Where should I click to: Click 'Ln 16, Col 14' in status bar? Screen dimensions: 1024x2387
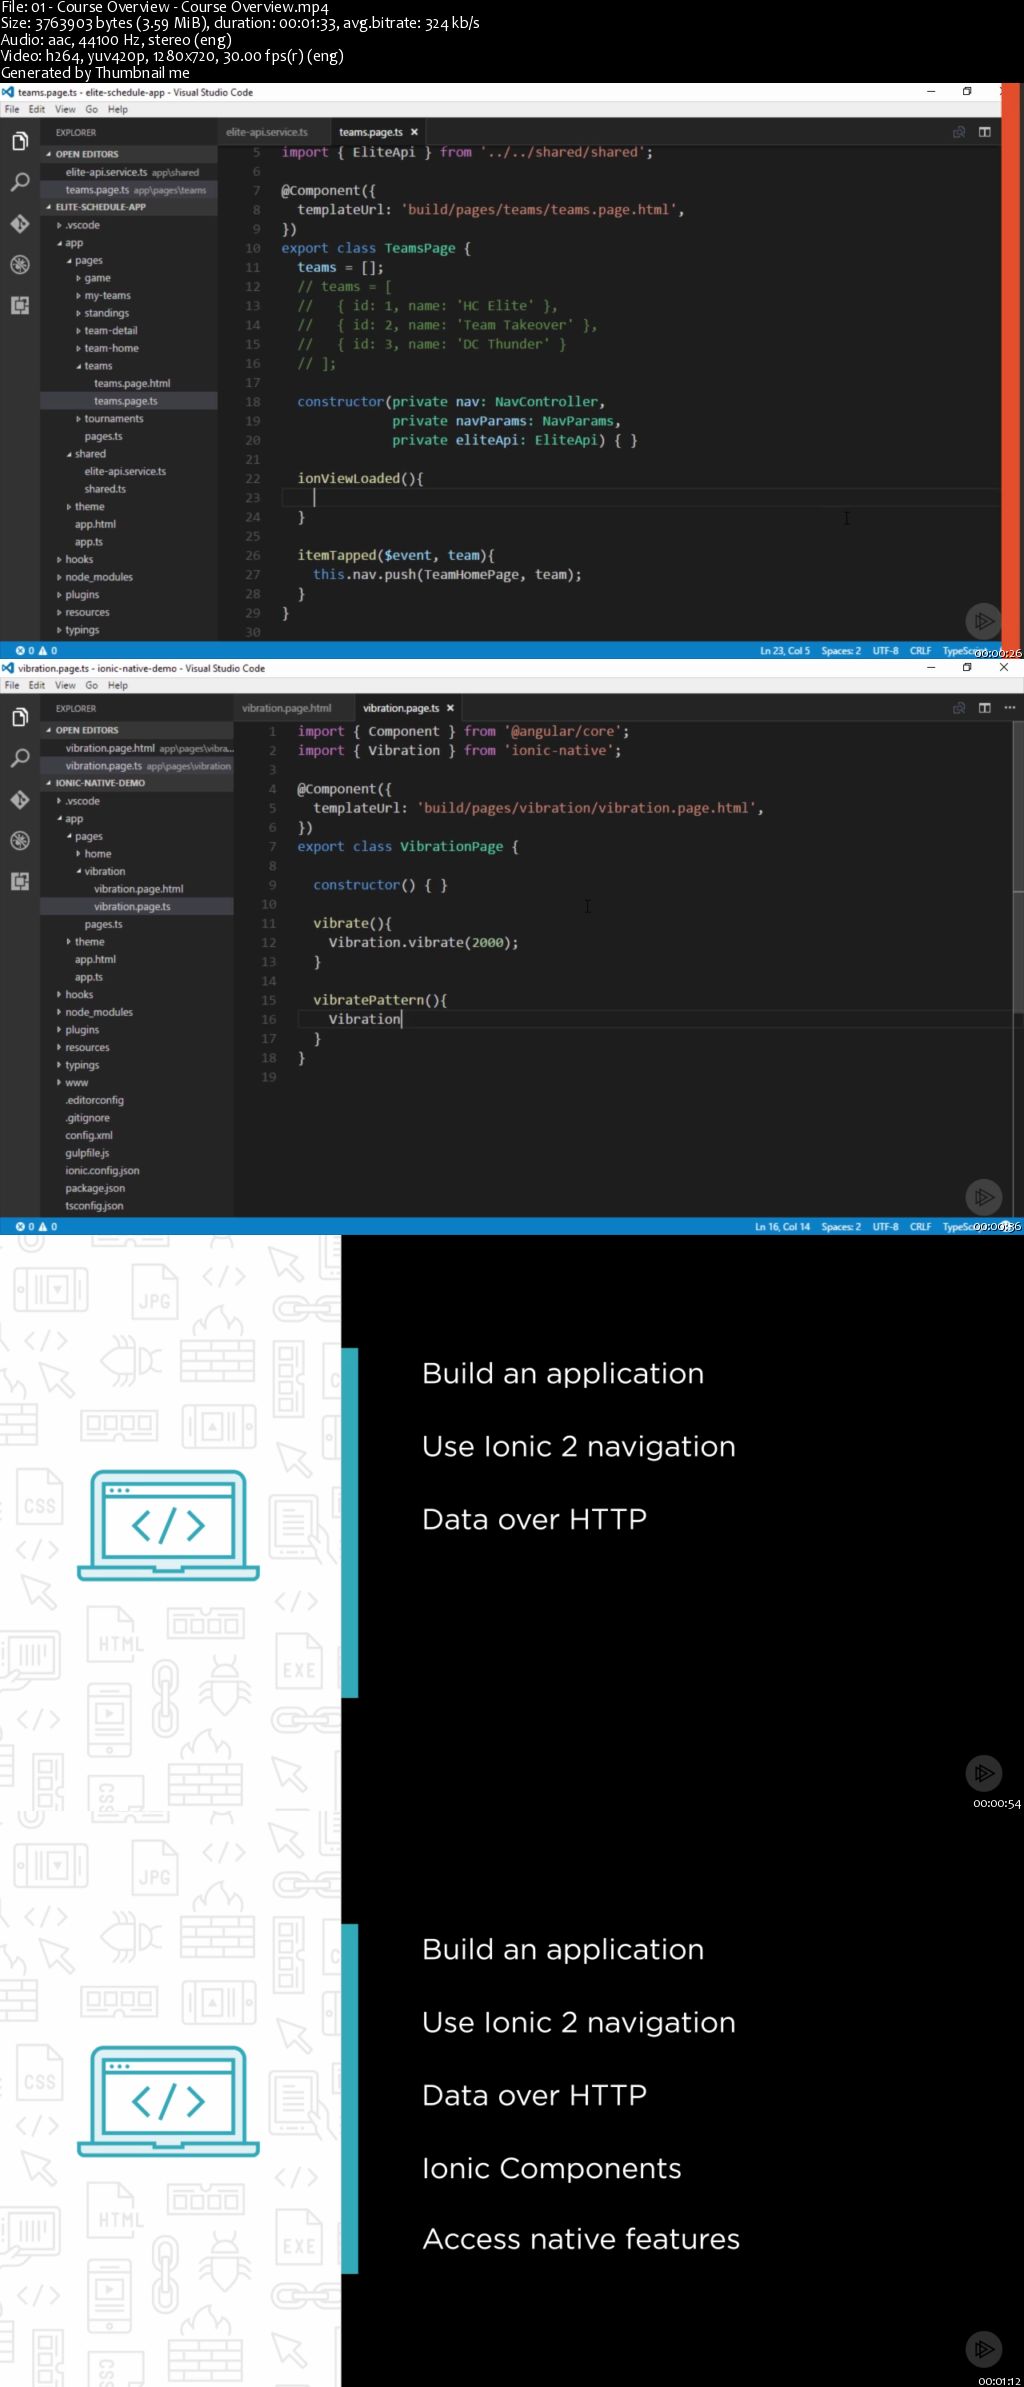coord(783,1227)
